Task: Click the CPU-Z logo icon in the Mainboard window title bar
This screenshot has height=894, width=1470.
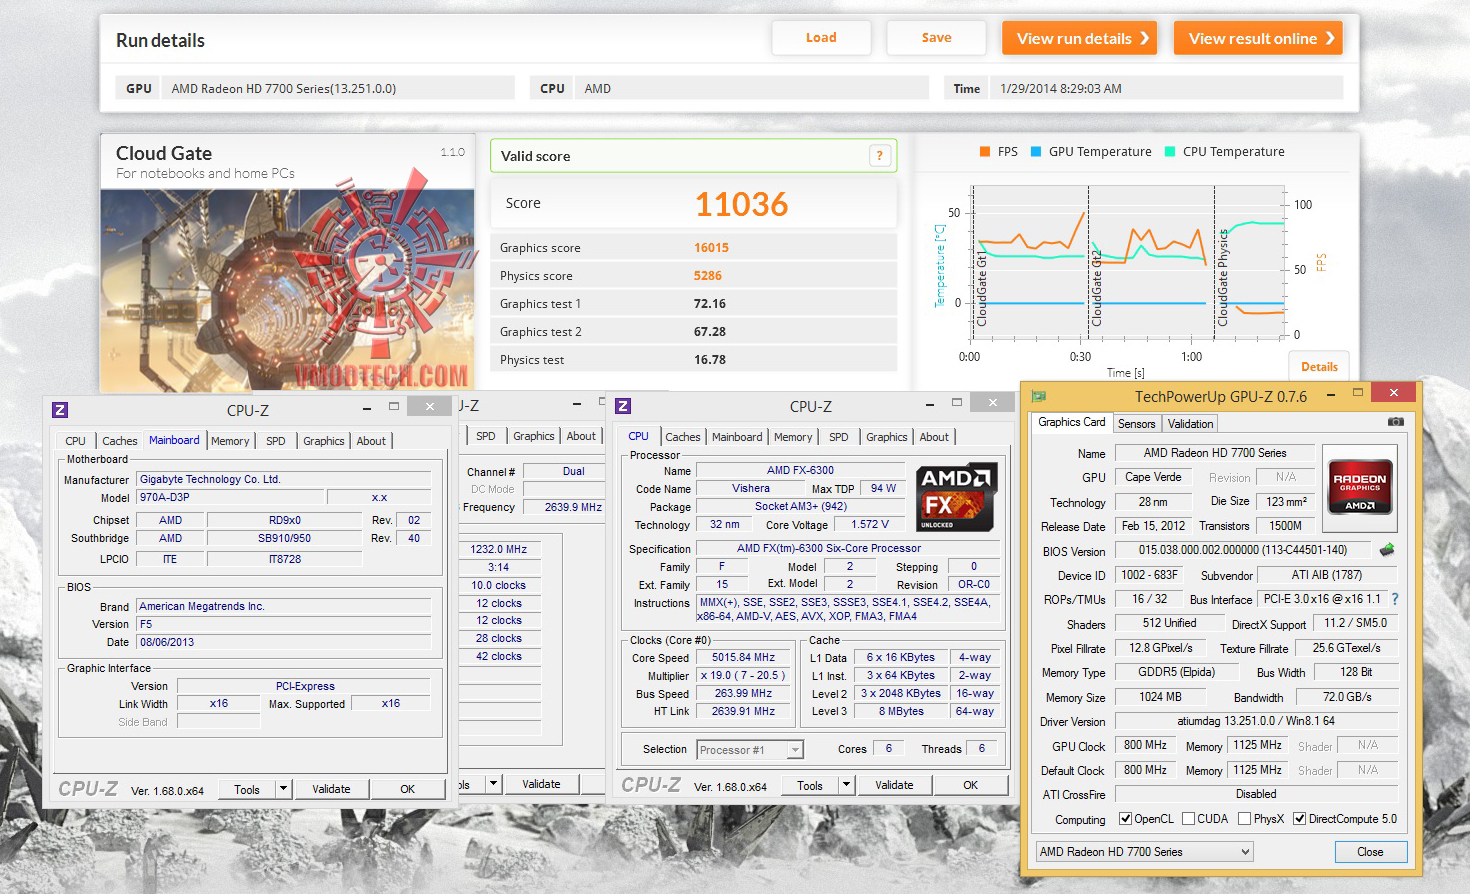Action: (x=60, y=410)
